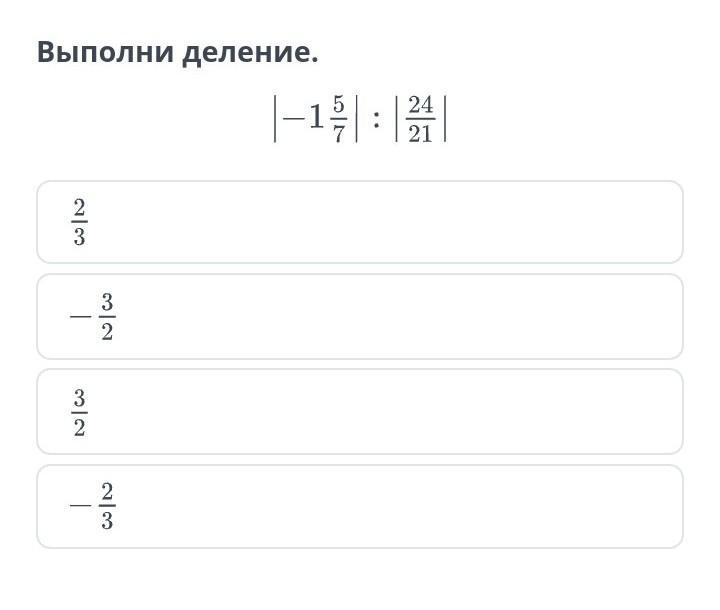This screenshot has height=610, width=720.
Task: Click the fraction 2/3 text in first option
Action: pyautogui.click(x=79, y=222)
